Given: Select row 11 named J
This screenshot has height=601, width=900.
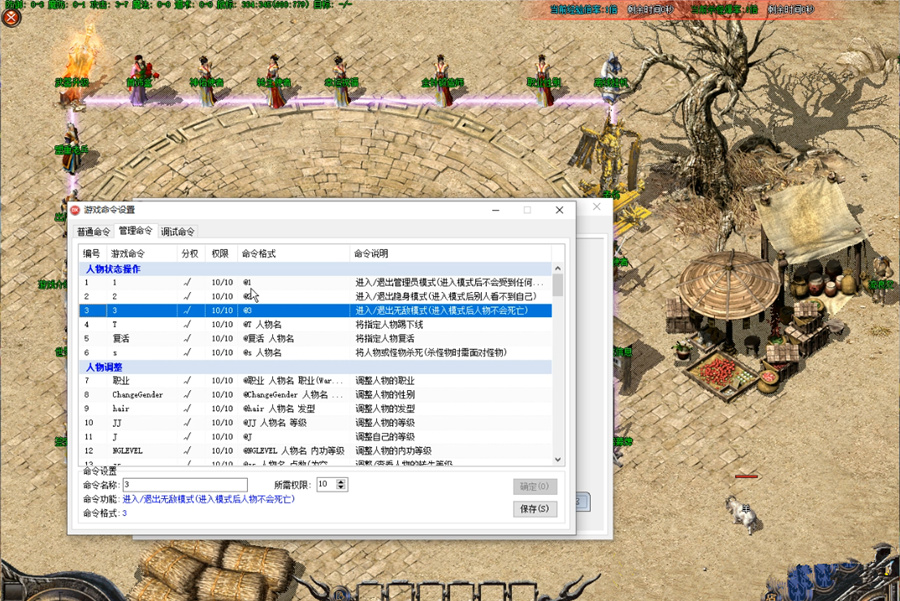Looking at the screenshot, I should 315,437.
